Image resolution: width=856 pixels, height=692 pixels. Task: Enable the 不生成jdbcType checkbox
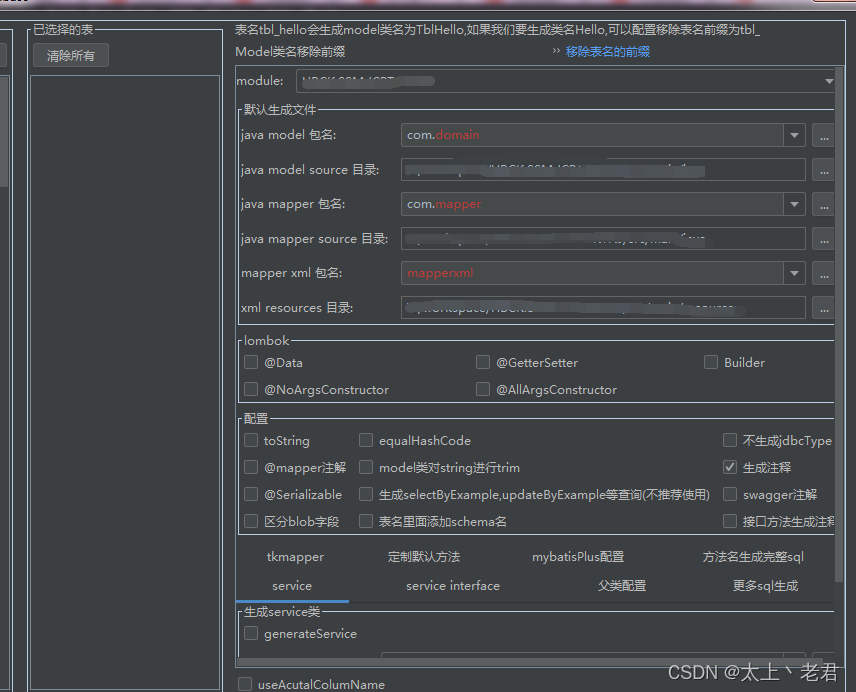click(730, 440)
